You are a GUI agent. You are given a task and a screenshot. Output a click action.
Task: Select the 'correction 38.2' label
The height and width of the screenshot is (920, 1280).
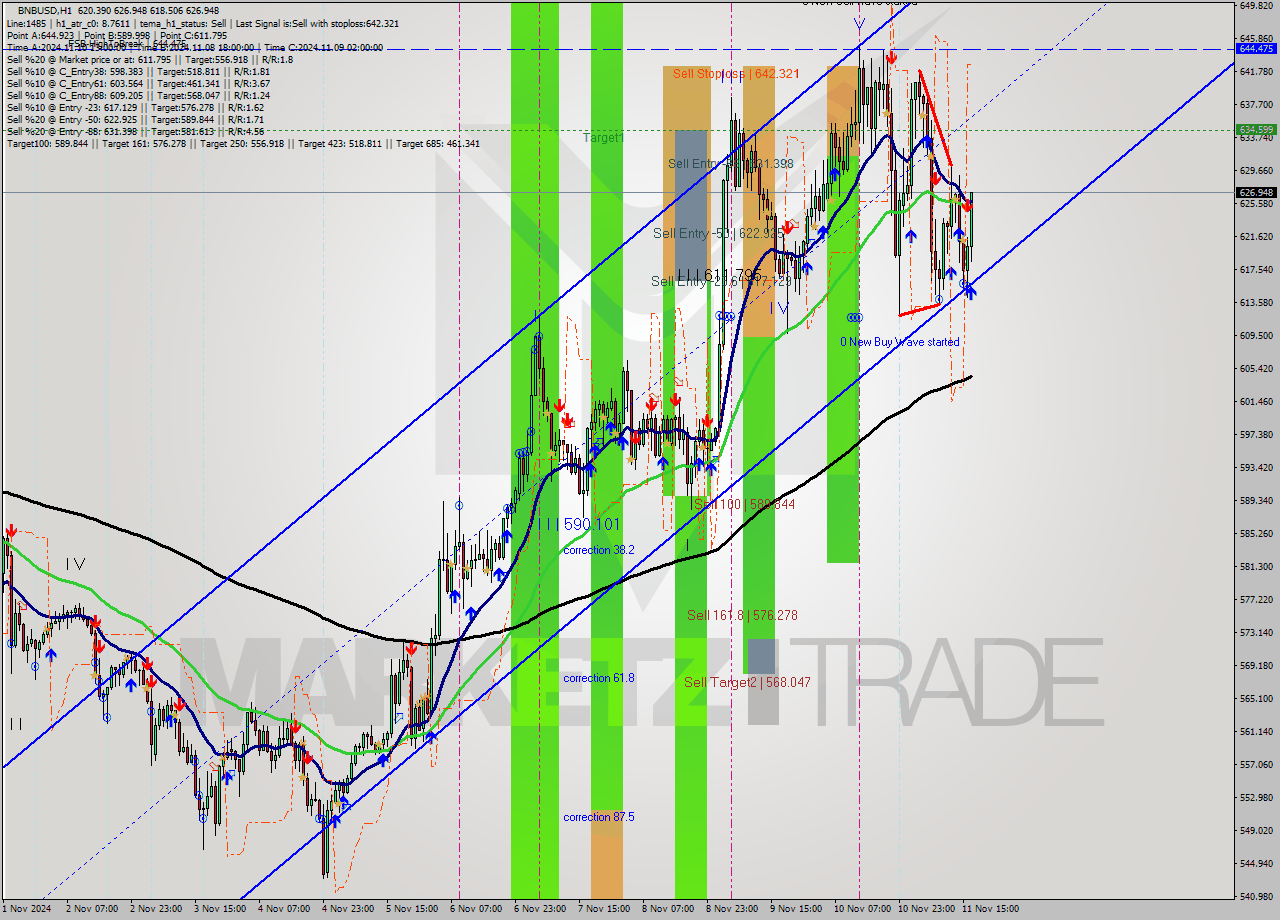click(598, 550)
